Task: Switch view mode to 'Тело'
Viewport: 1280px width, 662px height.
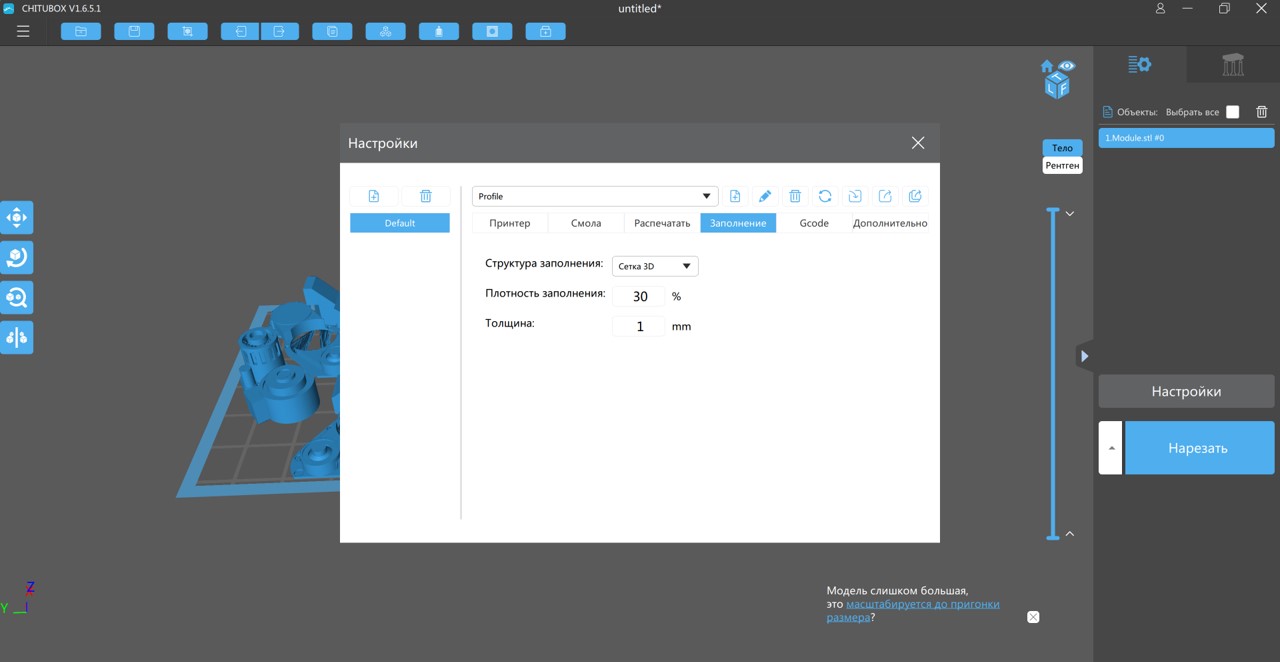Action: (x=1062, y=148)
